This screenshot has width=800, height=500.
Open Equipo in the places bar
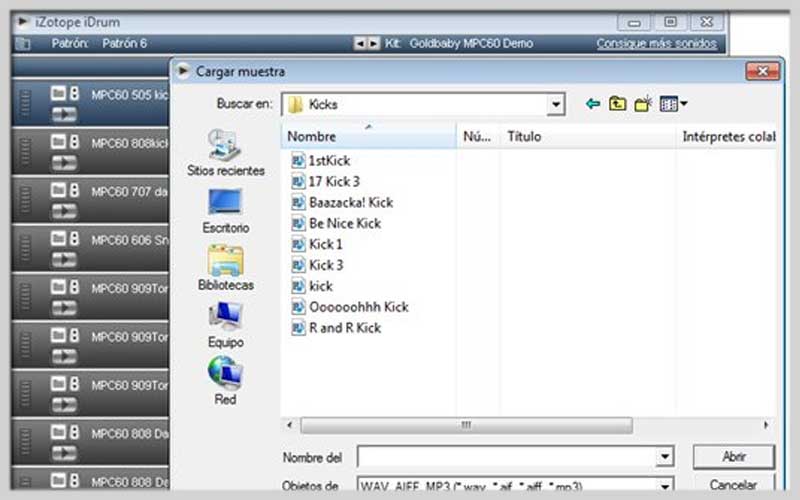(x=226, y=326)
